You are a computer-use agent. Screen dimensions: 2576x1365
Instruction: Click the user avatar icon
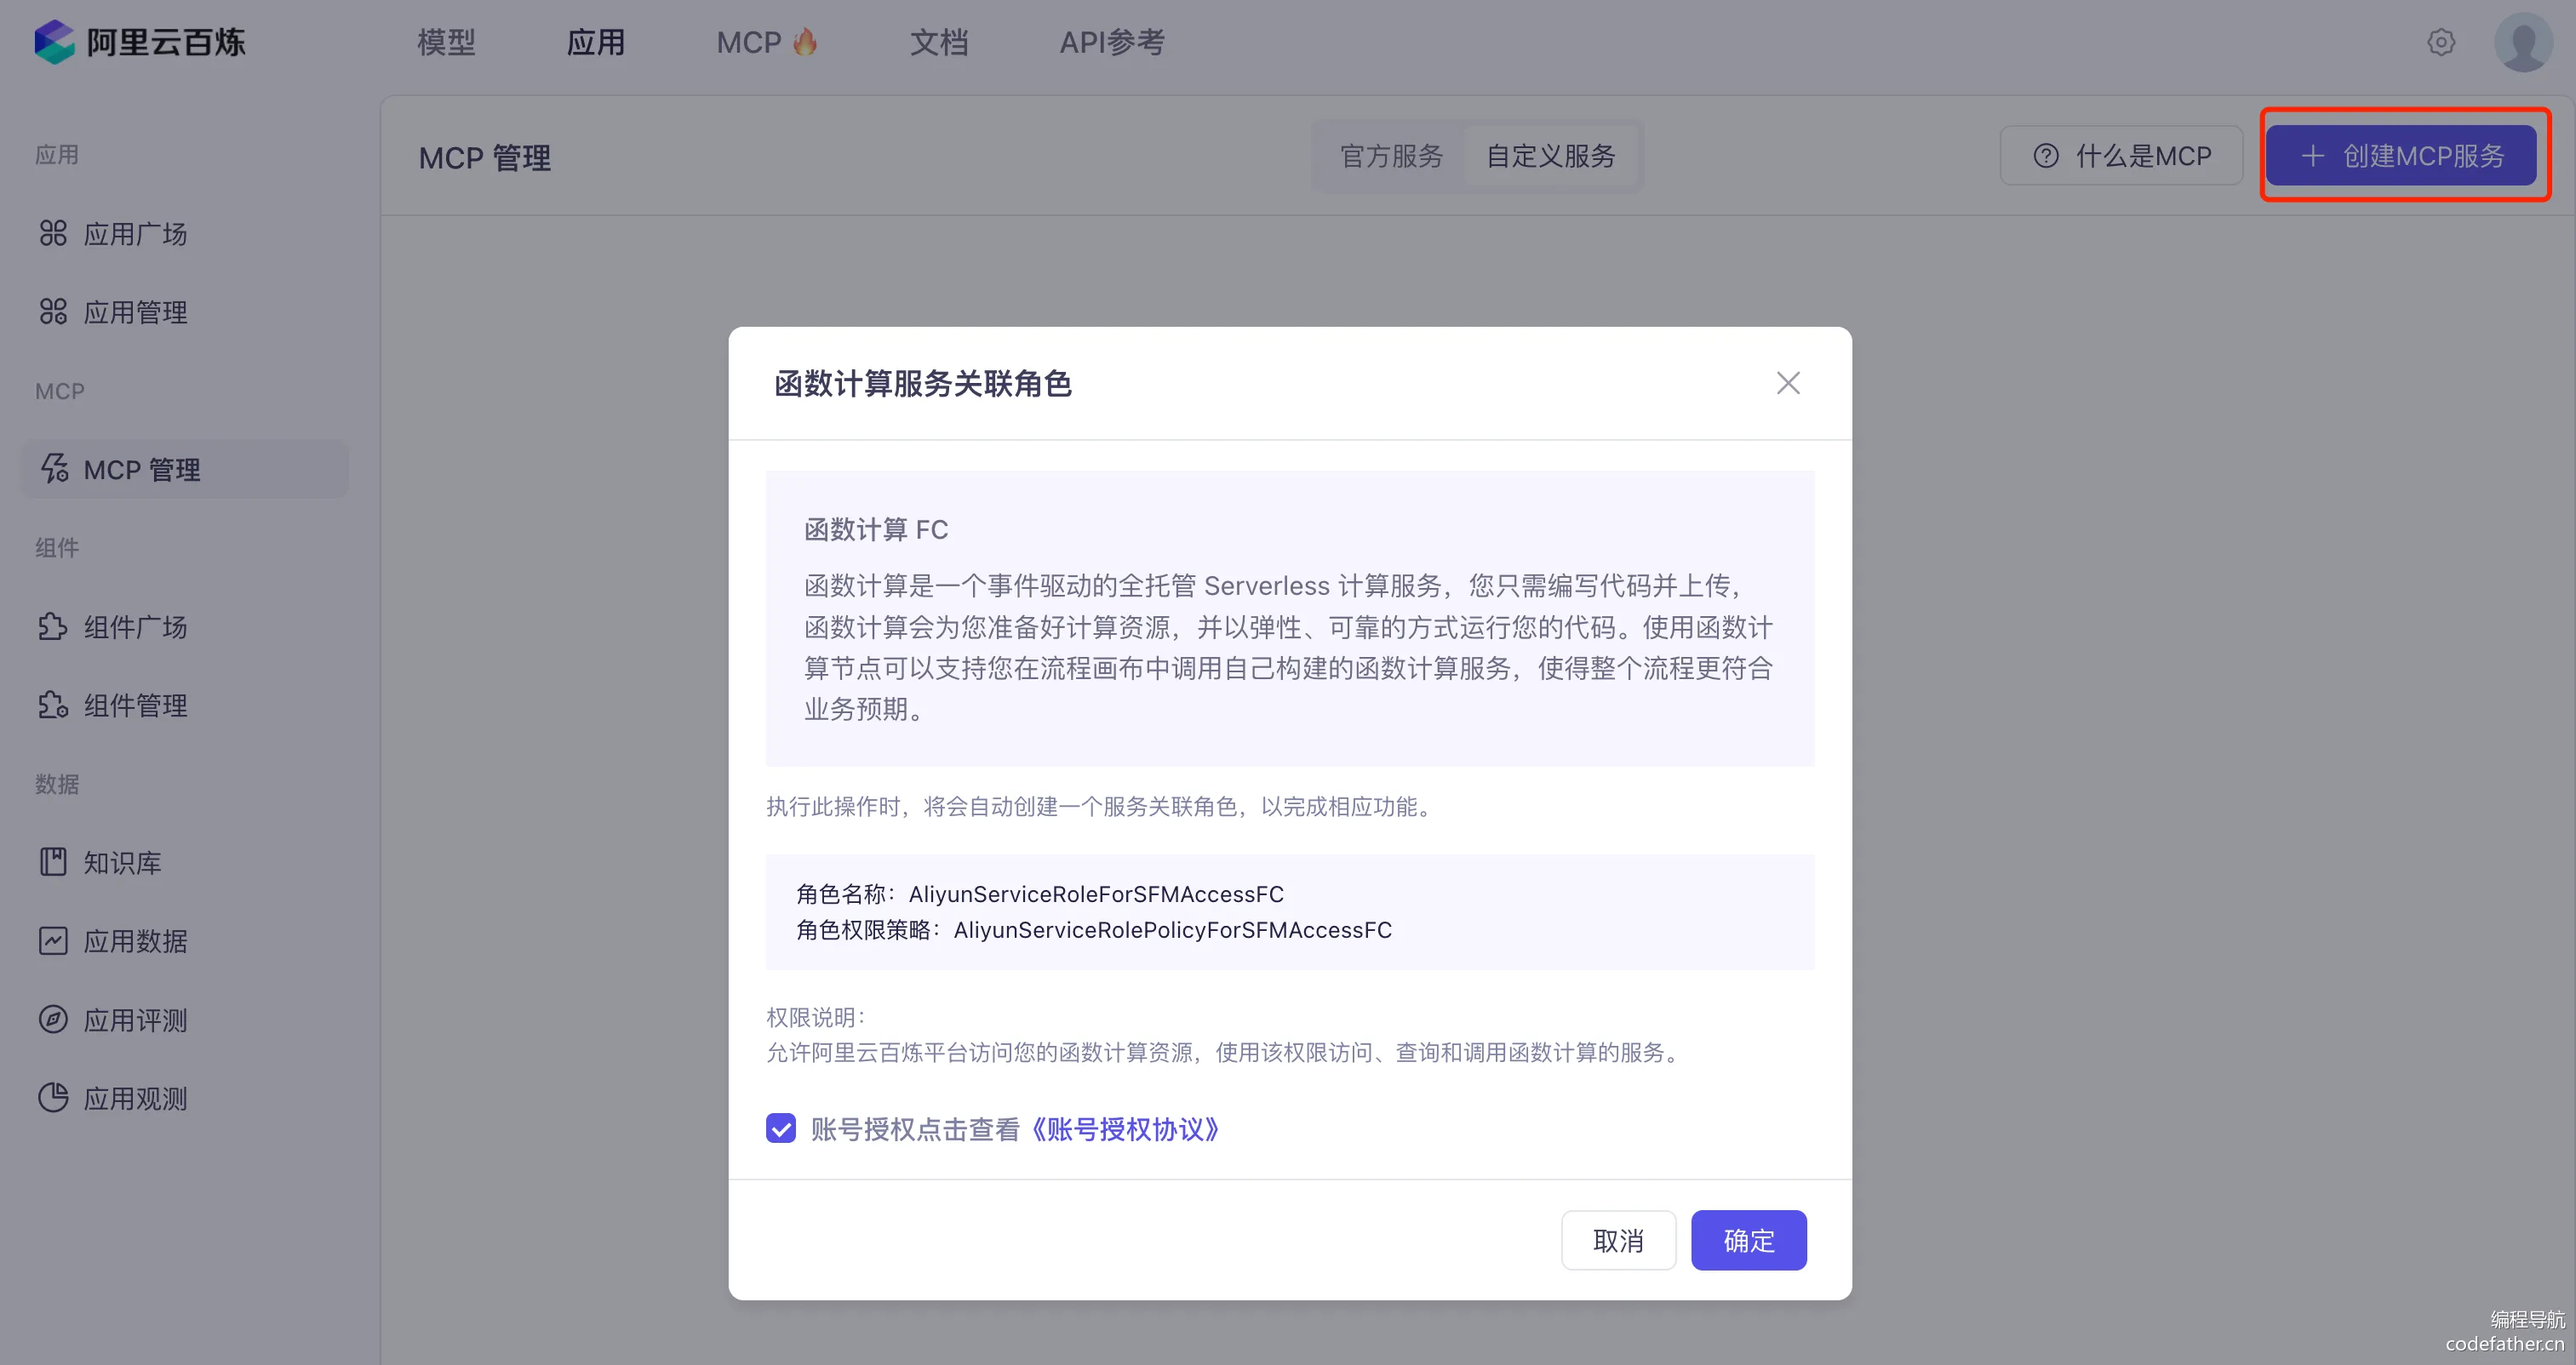2523,42
